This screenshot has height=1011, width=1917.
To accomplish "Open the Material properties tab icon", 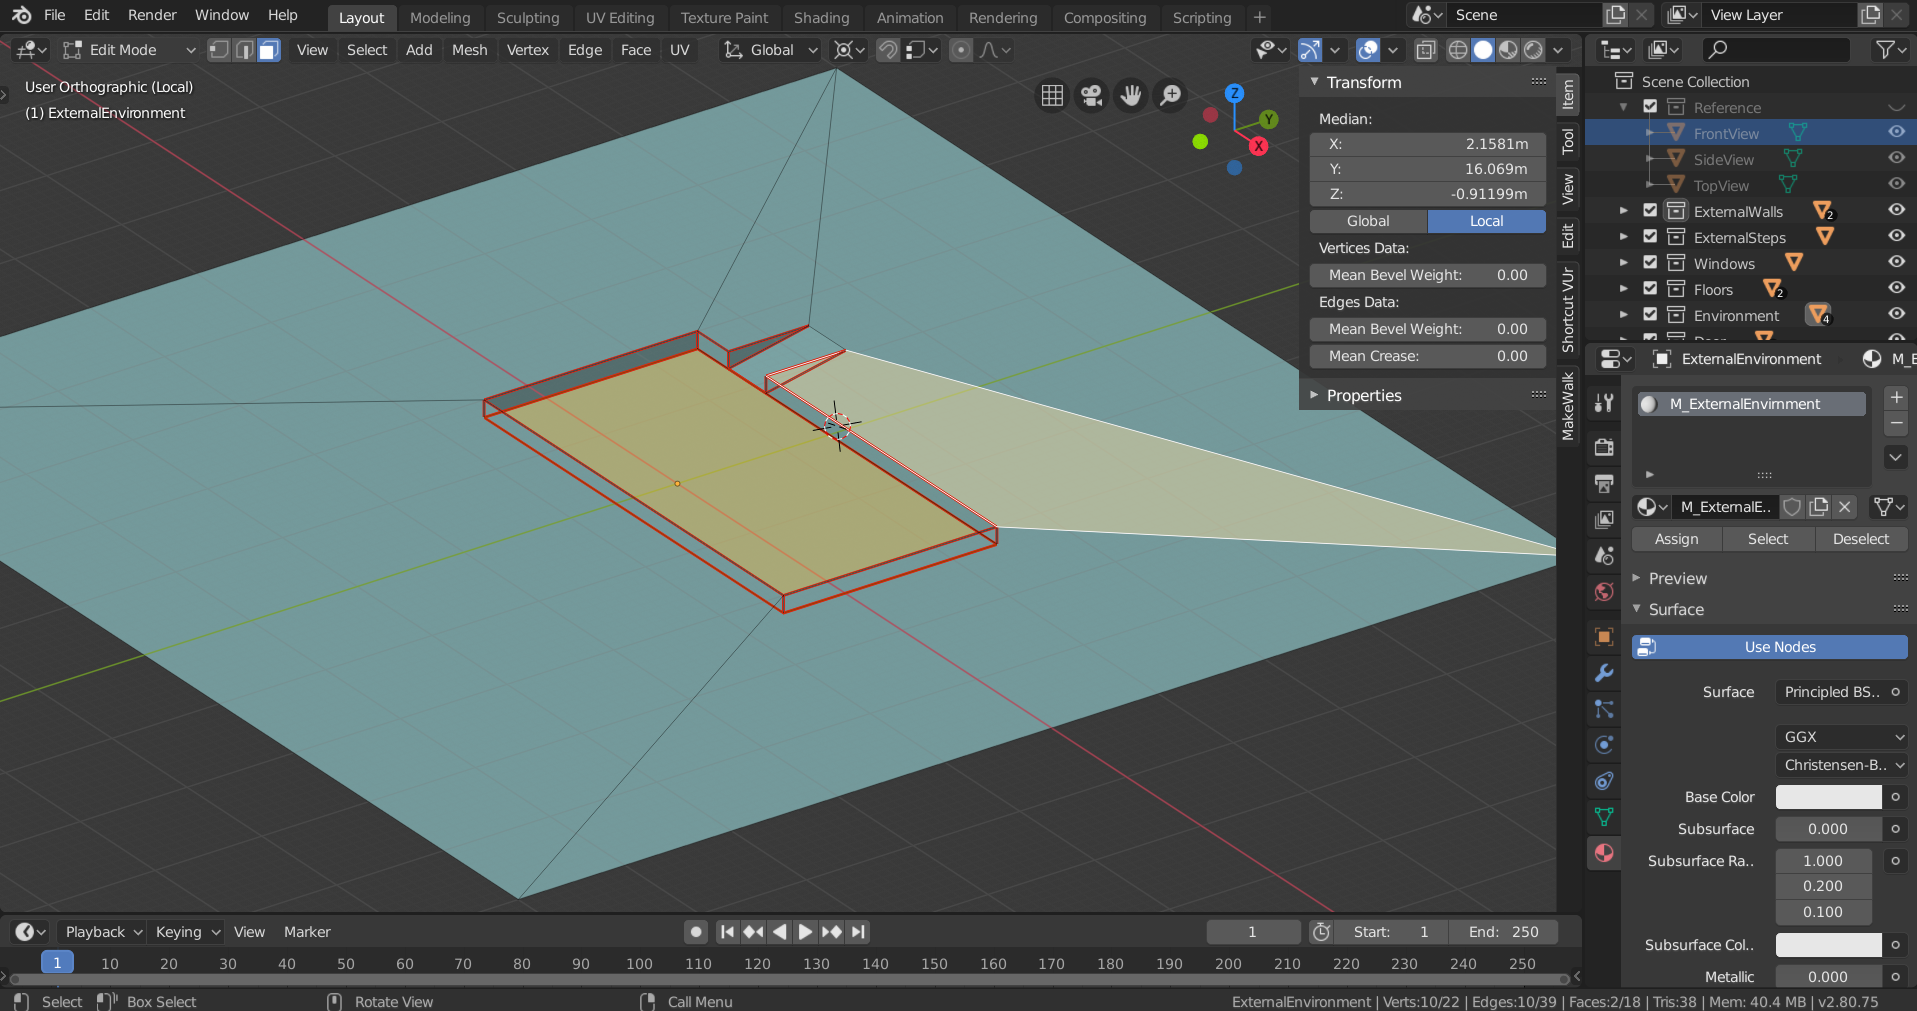I will tap(1604, 853).
